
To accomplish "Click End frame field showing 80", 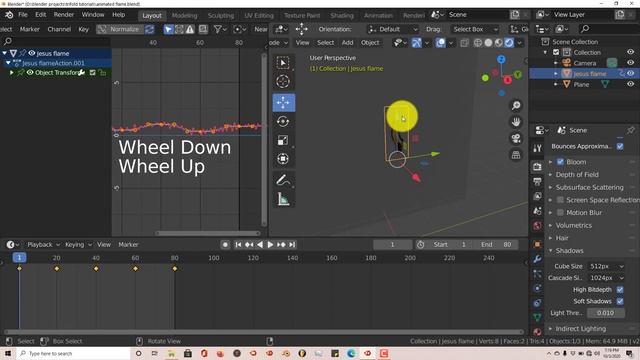I will click(497, 244).
